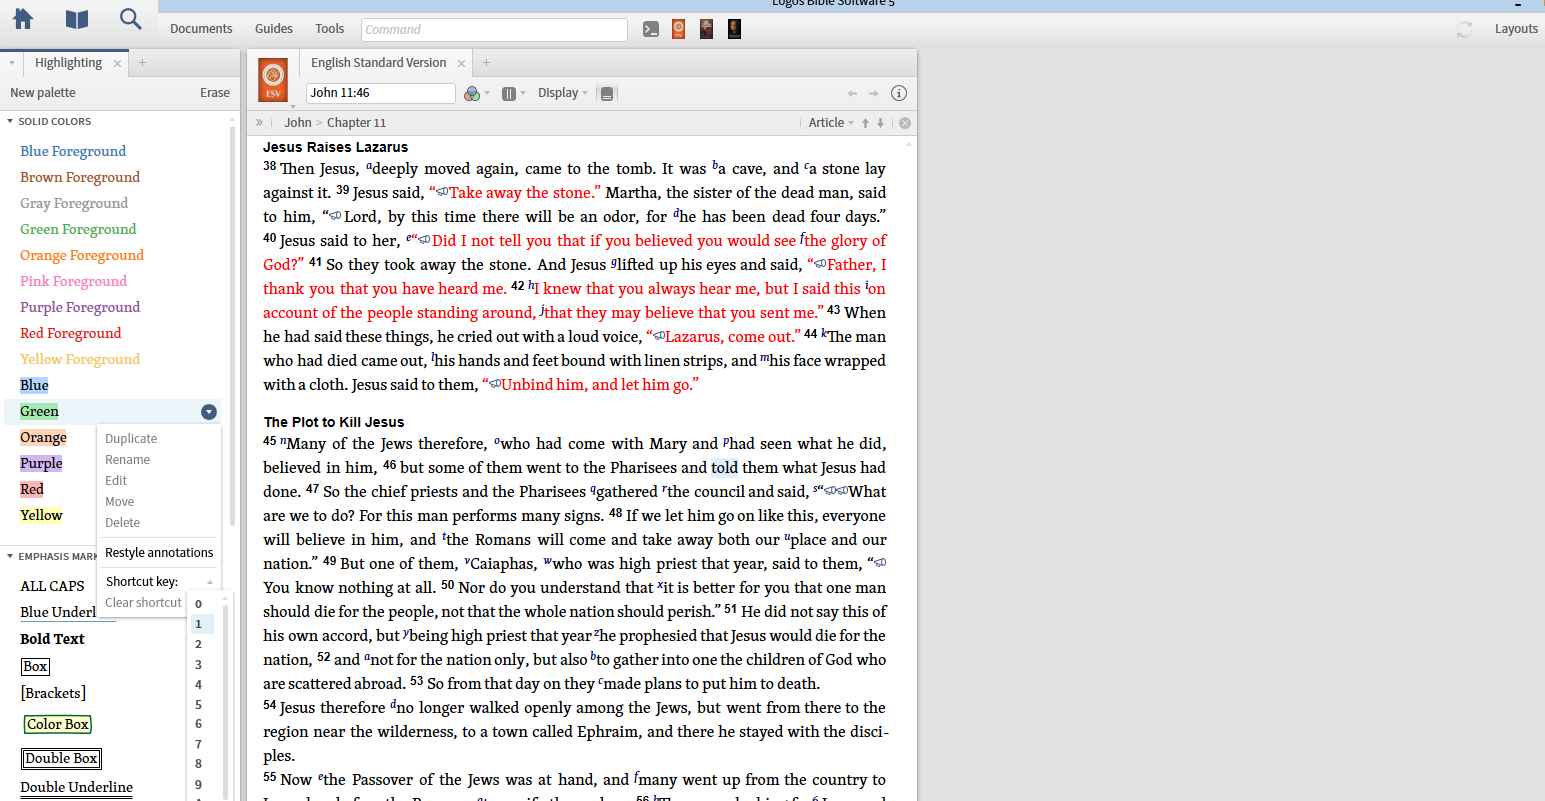The image size is (1545, 801).
Task: Open the ESV resource panel menu arrow
Action: click(x=293, y=106)
